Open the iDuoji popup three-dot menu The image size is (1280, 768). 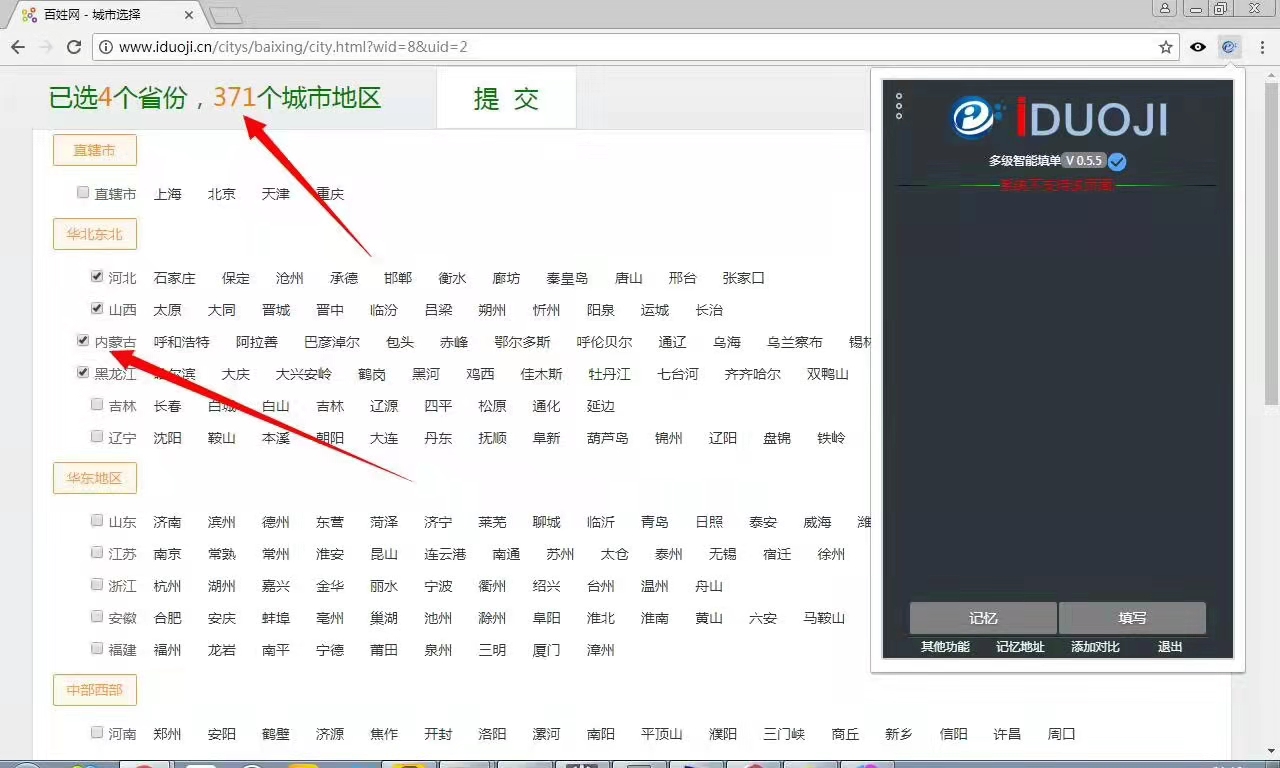coord(899,106)
